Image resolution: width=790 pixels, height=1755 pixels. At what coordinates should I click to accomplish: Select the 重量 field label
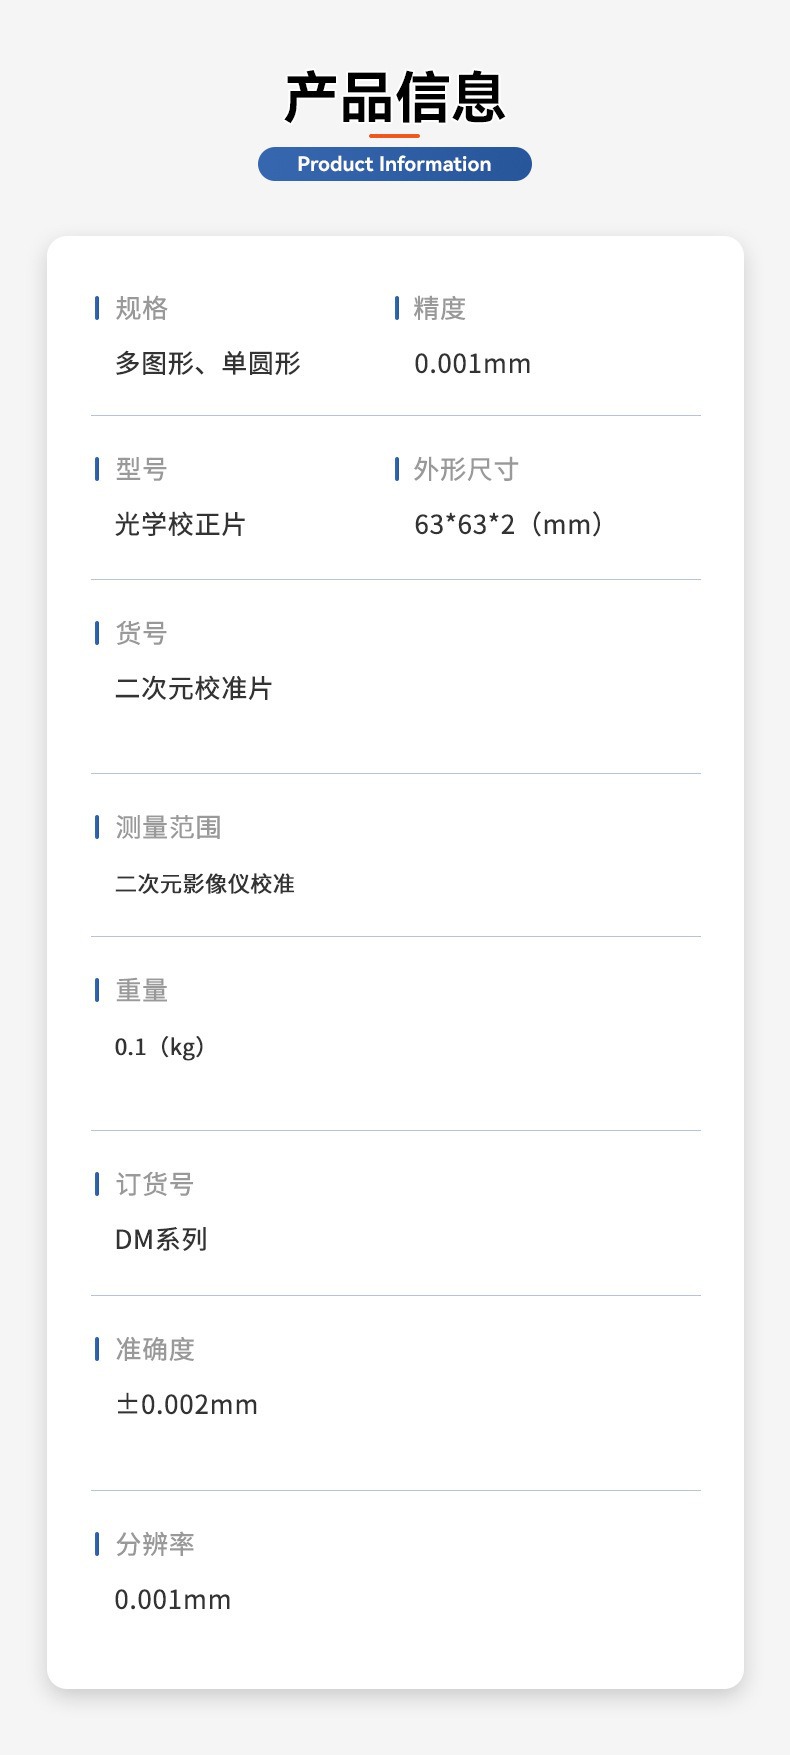click(141, 990)
